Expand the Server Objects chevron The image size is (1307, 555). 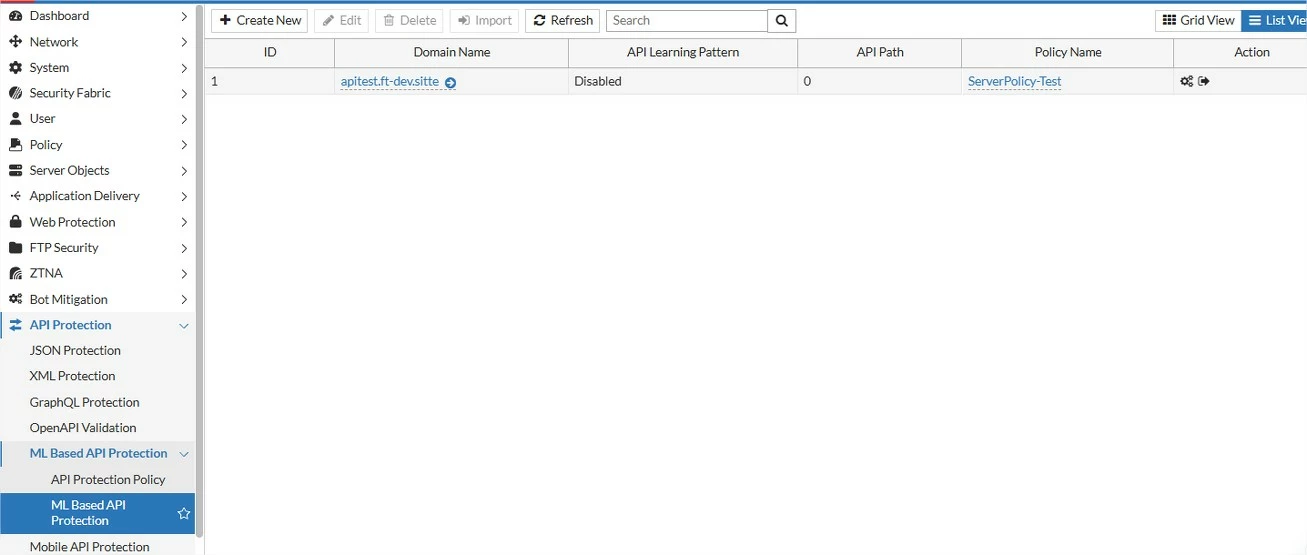coord(184,171)
